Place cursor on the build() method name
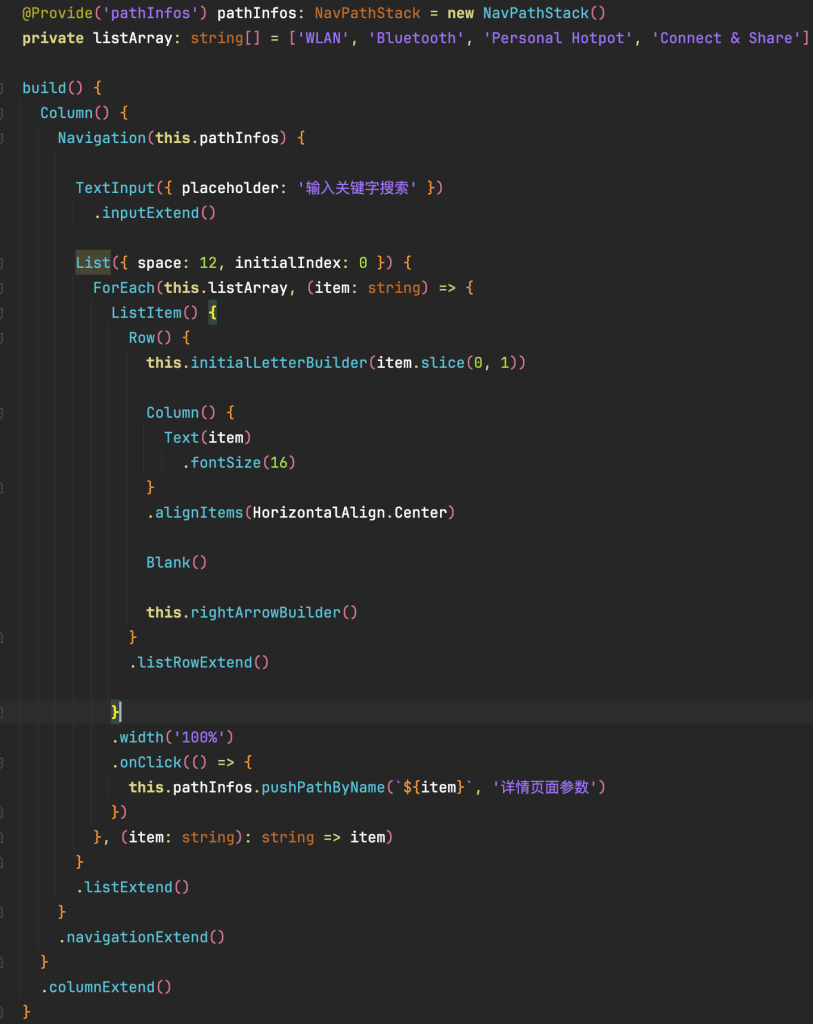The height and width of the screenshot is (1024, 813). pos(44,88)
